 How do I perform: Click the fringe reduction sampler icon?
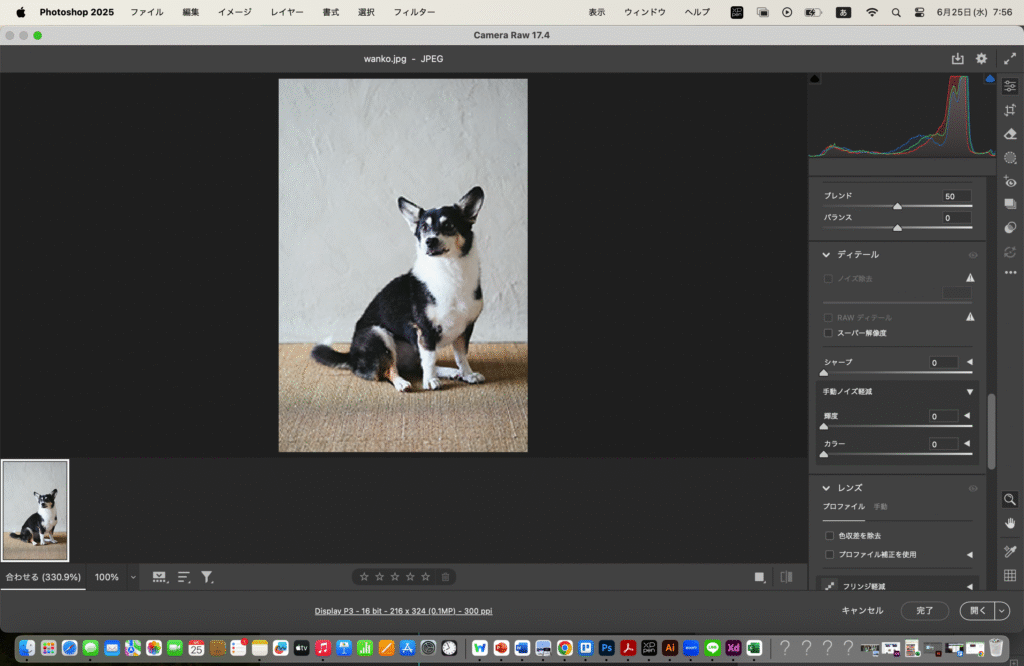(x=829, y=586)
